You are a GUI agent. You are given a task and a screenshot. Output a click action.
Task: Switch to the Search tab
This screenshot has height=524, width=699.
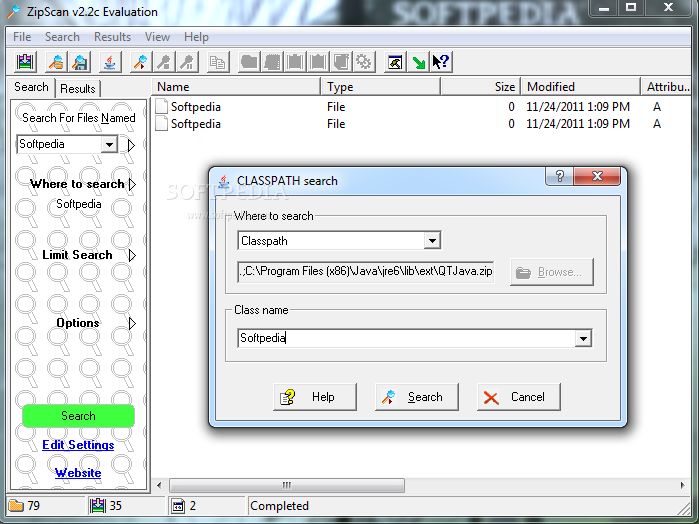pos(31,87)
